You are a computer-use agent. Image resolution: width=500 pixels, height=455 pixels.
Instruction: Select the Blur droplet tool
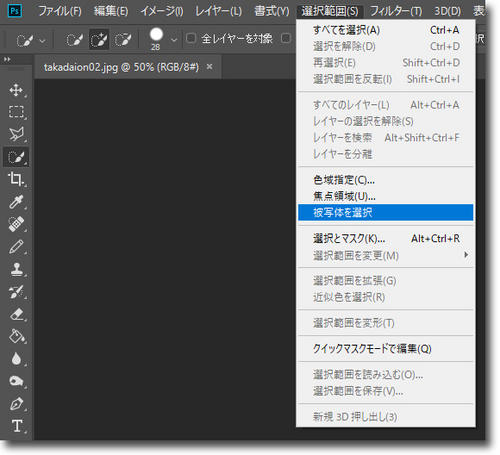pyautogui.click(x=16, y=359)
